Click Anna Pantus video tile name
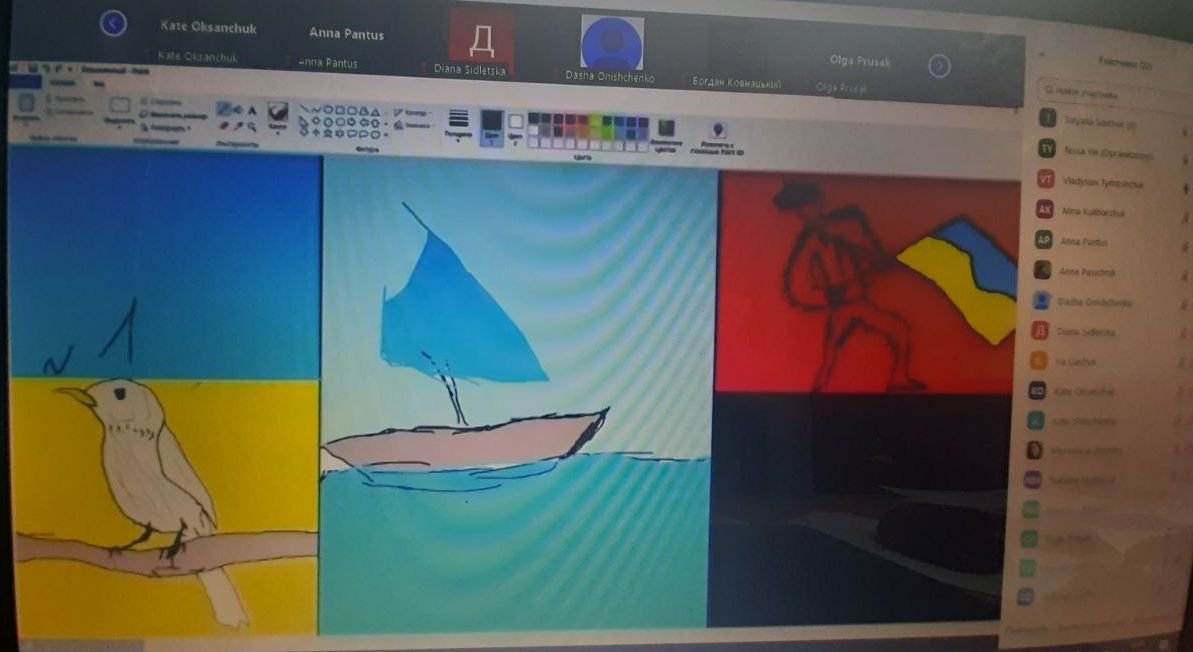The width and height of the screenshot is (1193, 652). tap(346, 33)
